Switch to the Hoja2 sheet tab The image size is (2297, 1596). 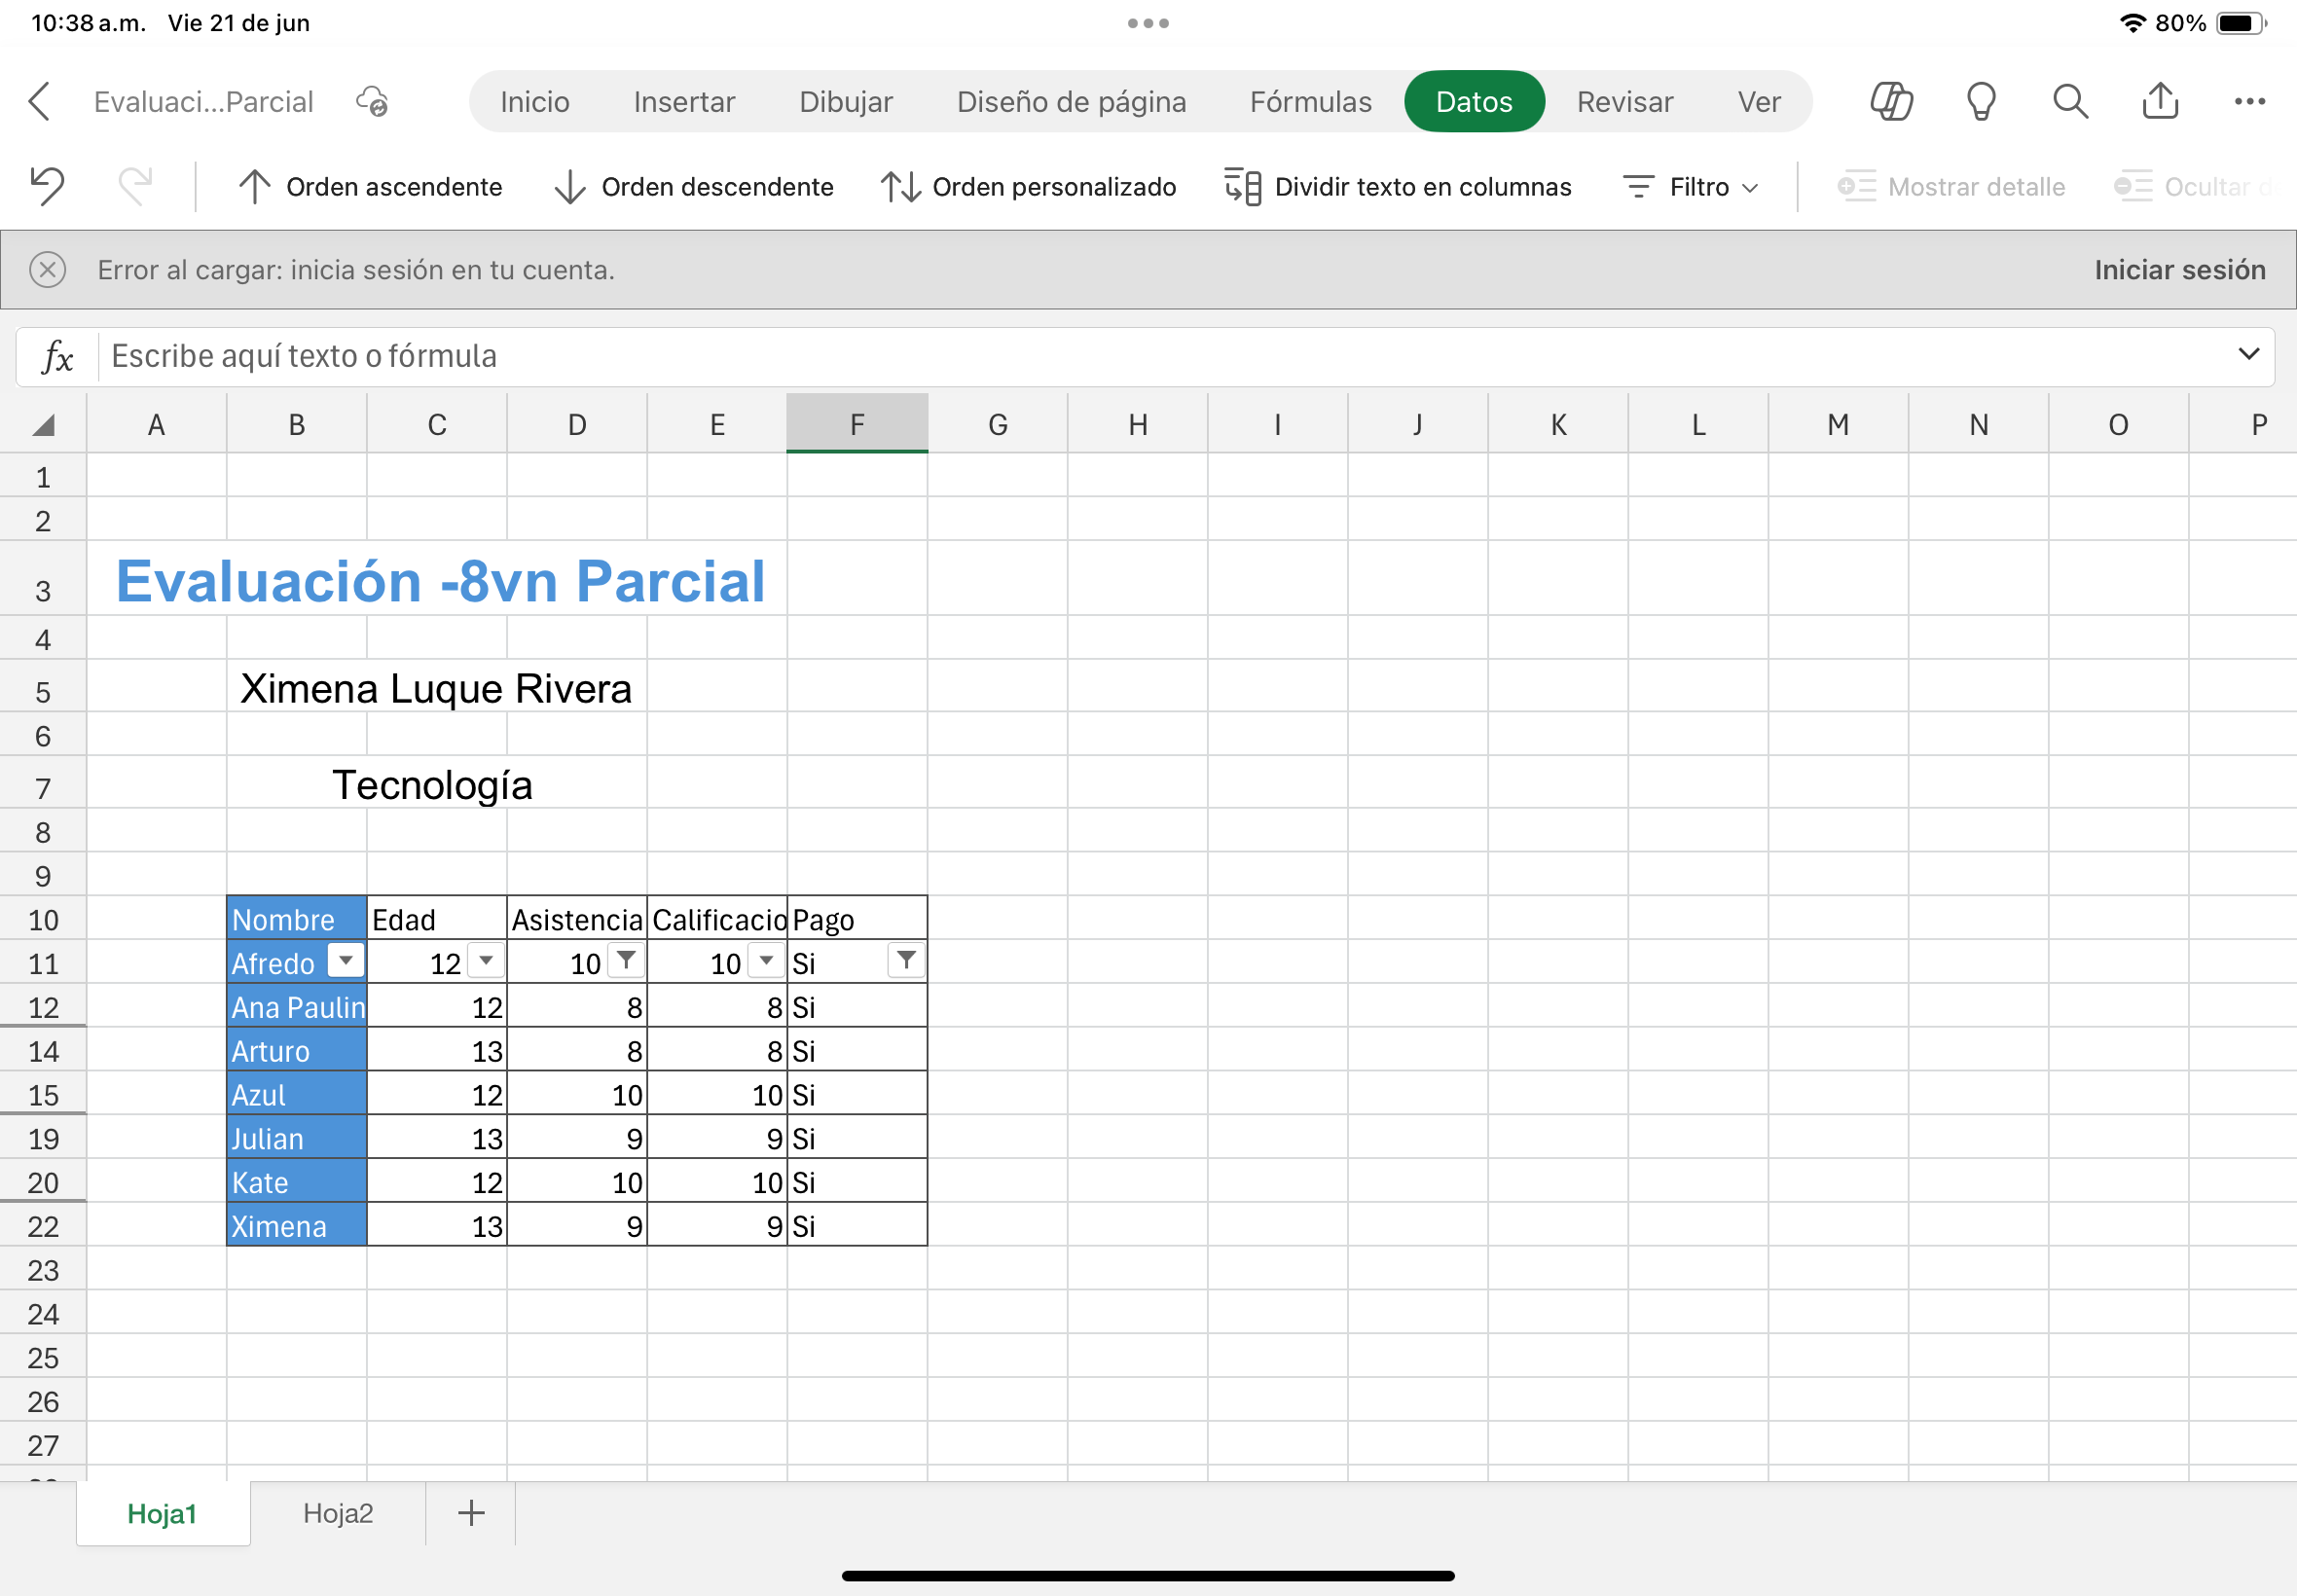click(x=338, y=1513)
